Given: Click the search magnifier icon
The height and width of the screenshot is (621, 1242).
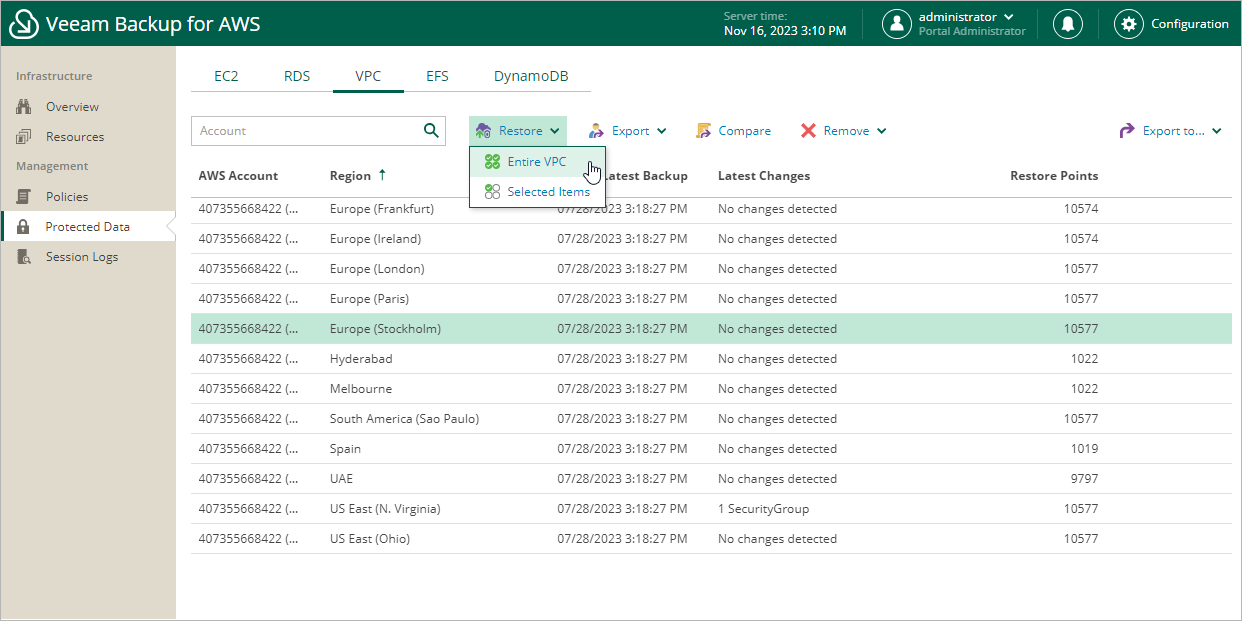Looking at the screenshot, I should point(431,130).
